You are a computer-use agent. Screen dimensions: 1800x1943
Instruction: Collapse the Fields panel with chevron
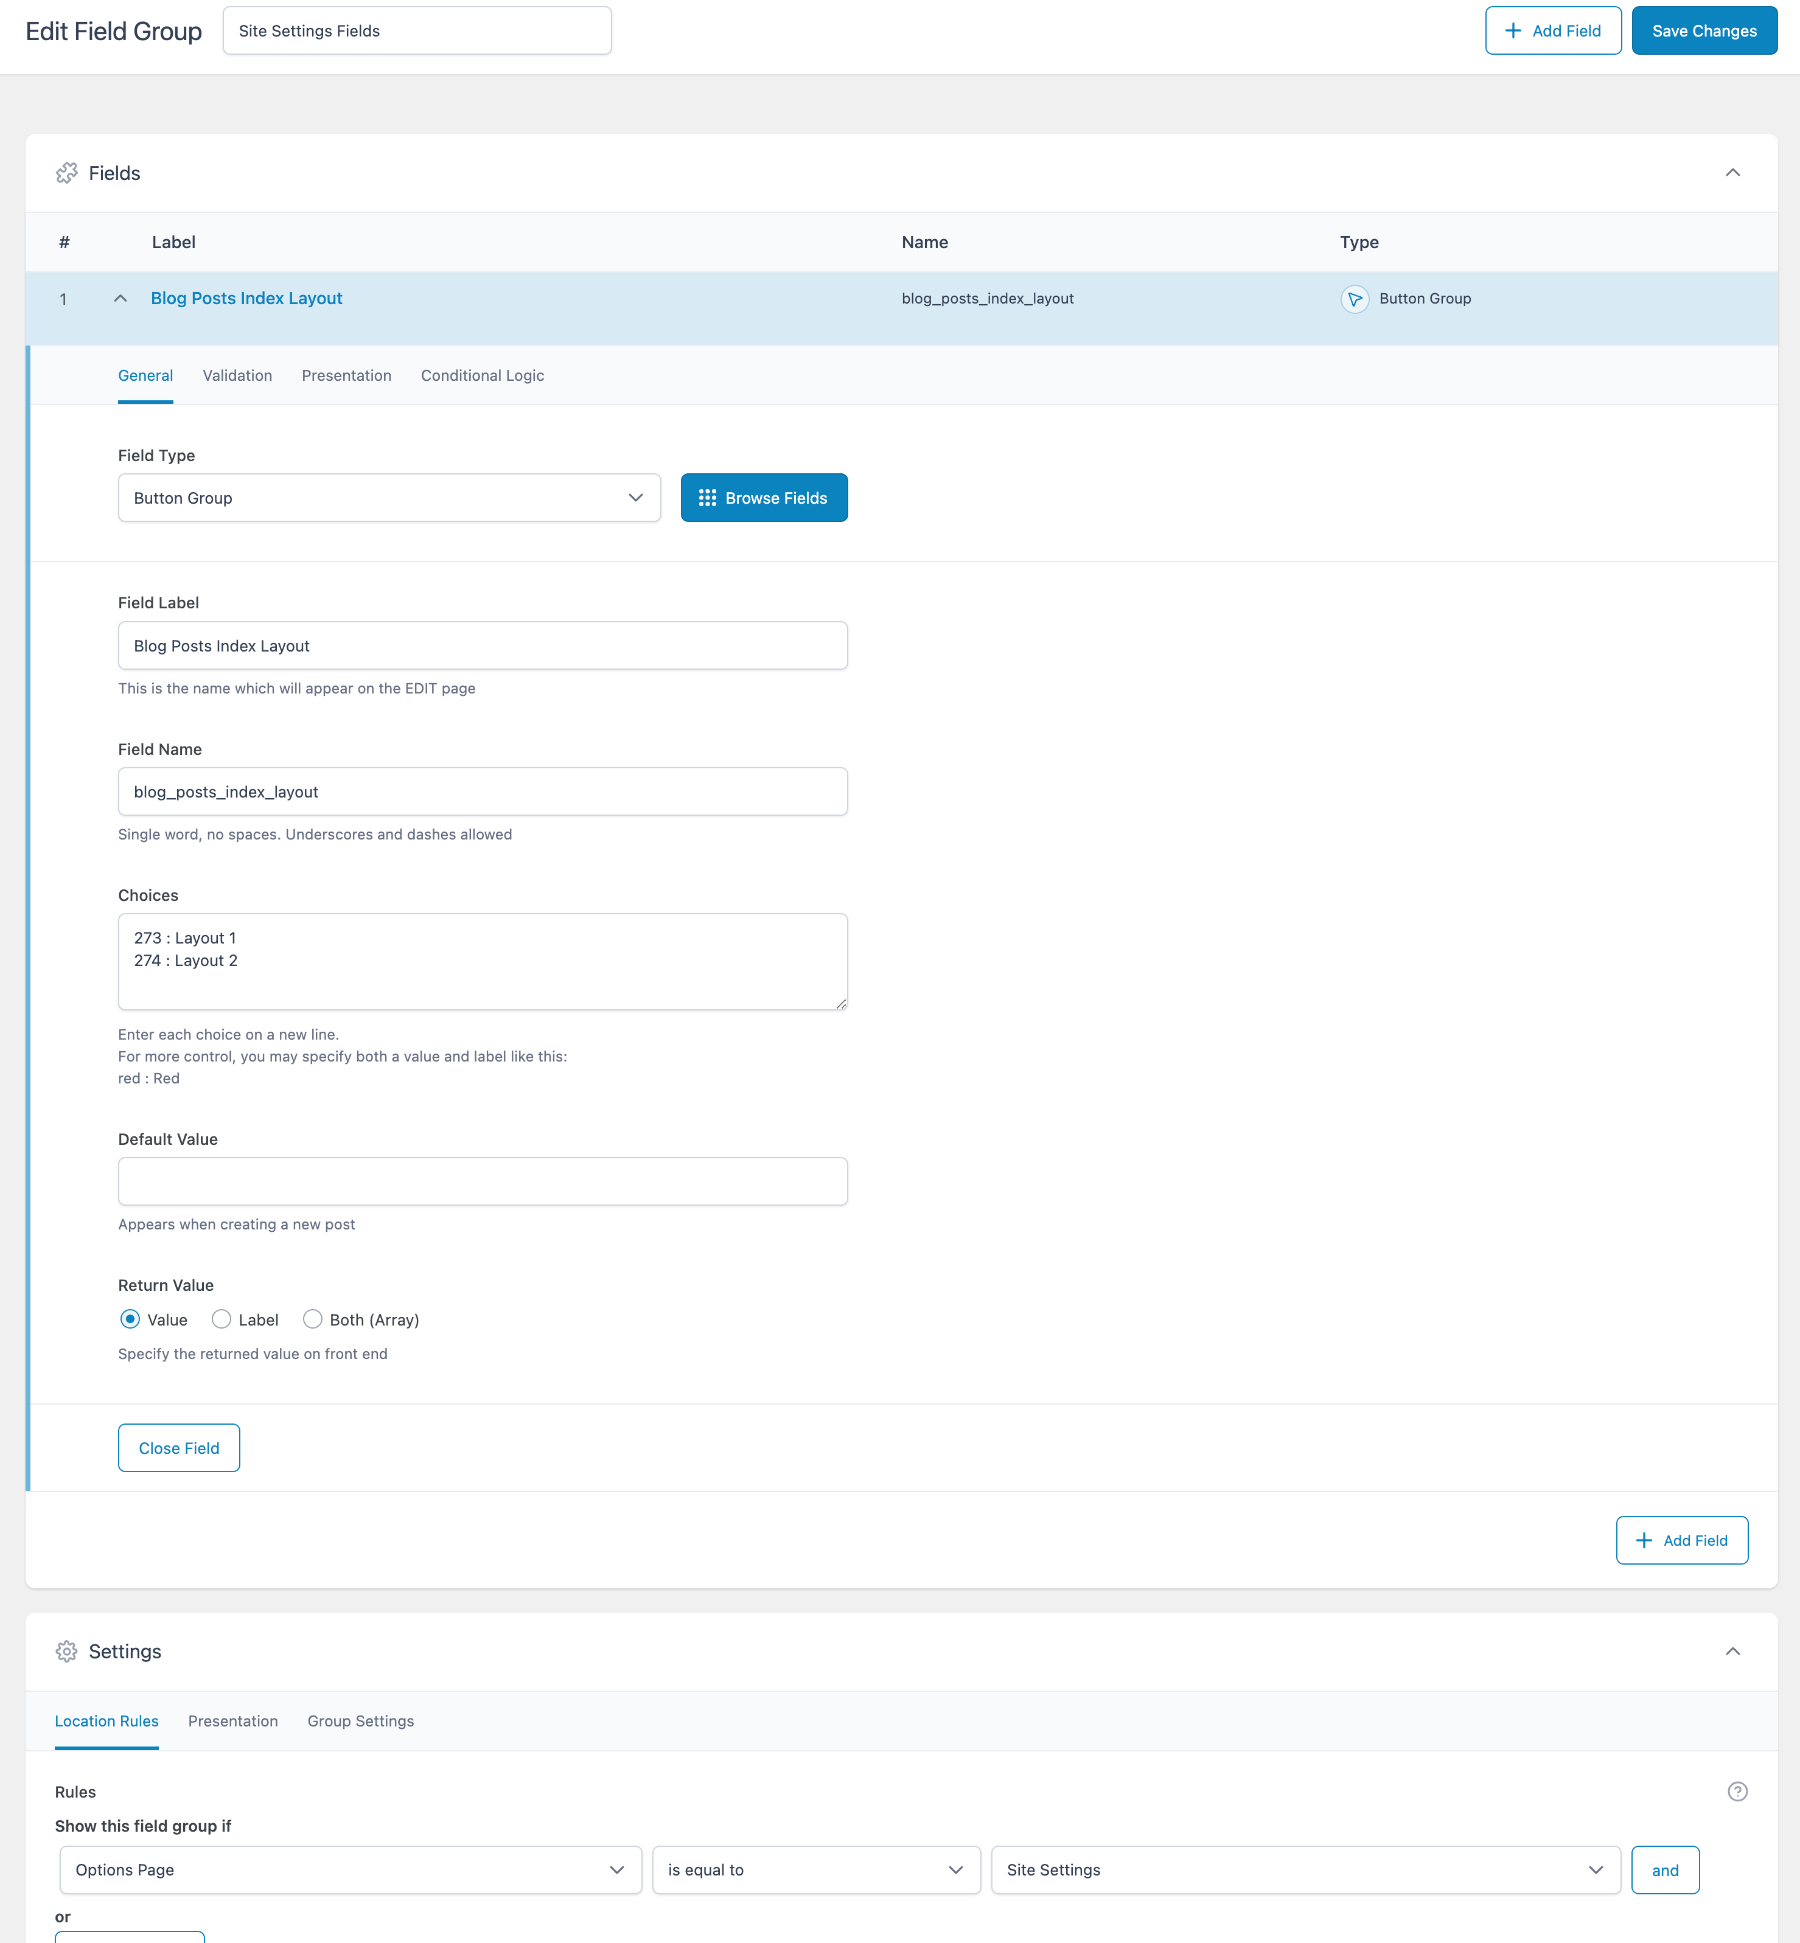click(1732, 173)
